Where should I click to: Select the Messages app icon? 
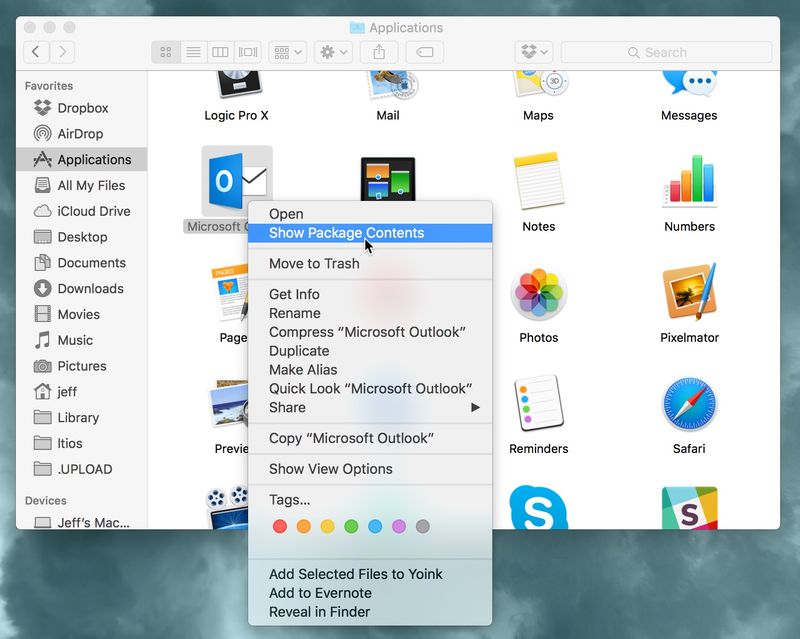coord(689,84)
